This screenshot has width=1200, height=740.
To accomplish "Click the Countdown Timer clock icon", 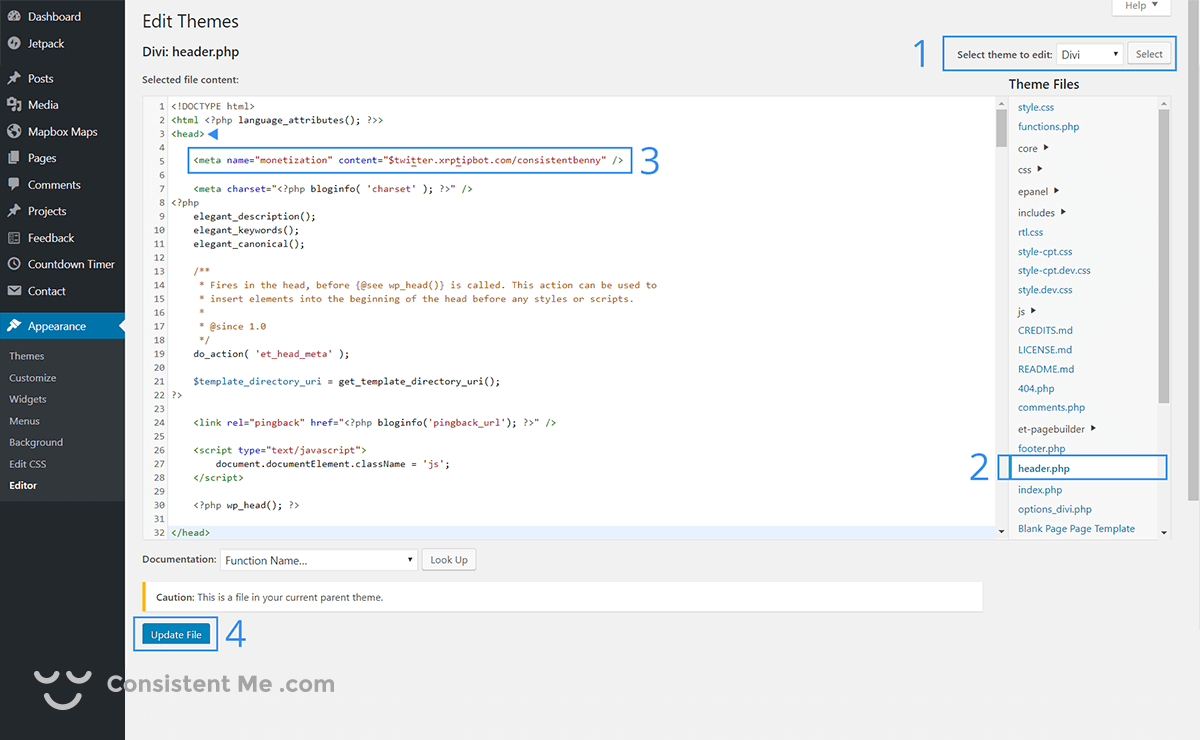I will tap(14, 264).
